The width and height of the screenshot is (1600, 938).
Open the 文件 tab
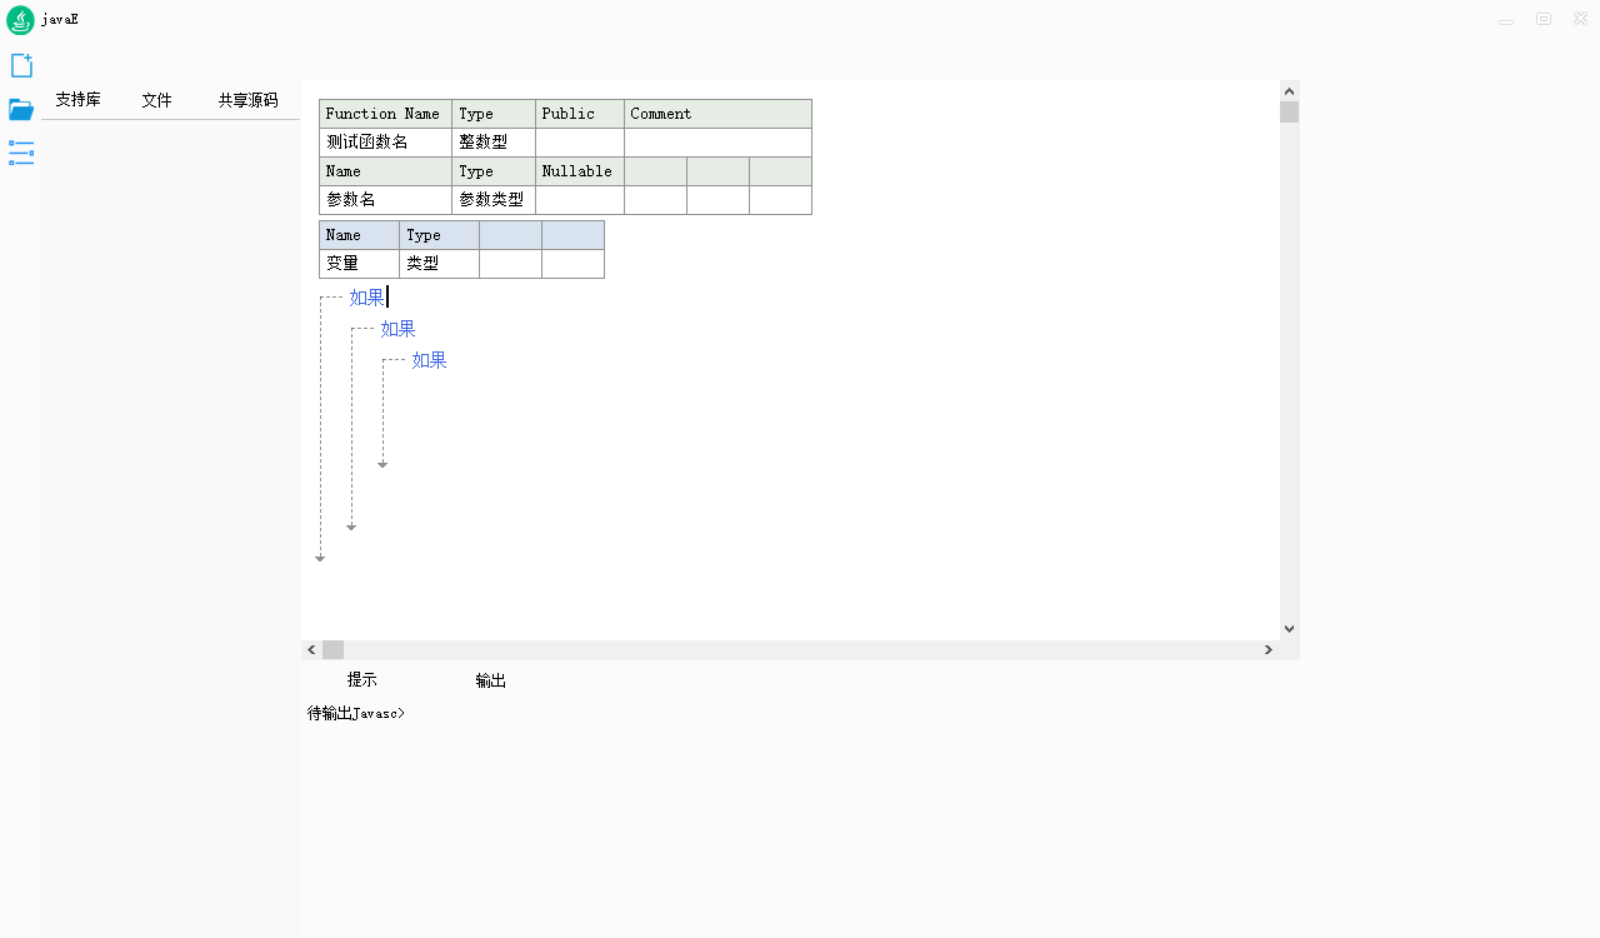(x=156, y=100)
